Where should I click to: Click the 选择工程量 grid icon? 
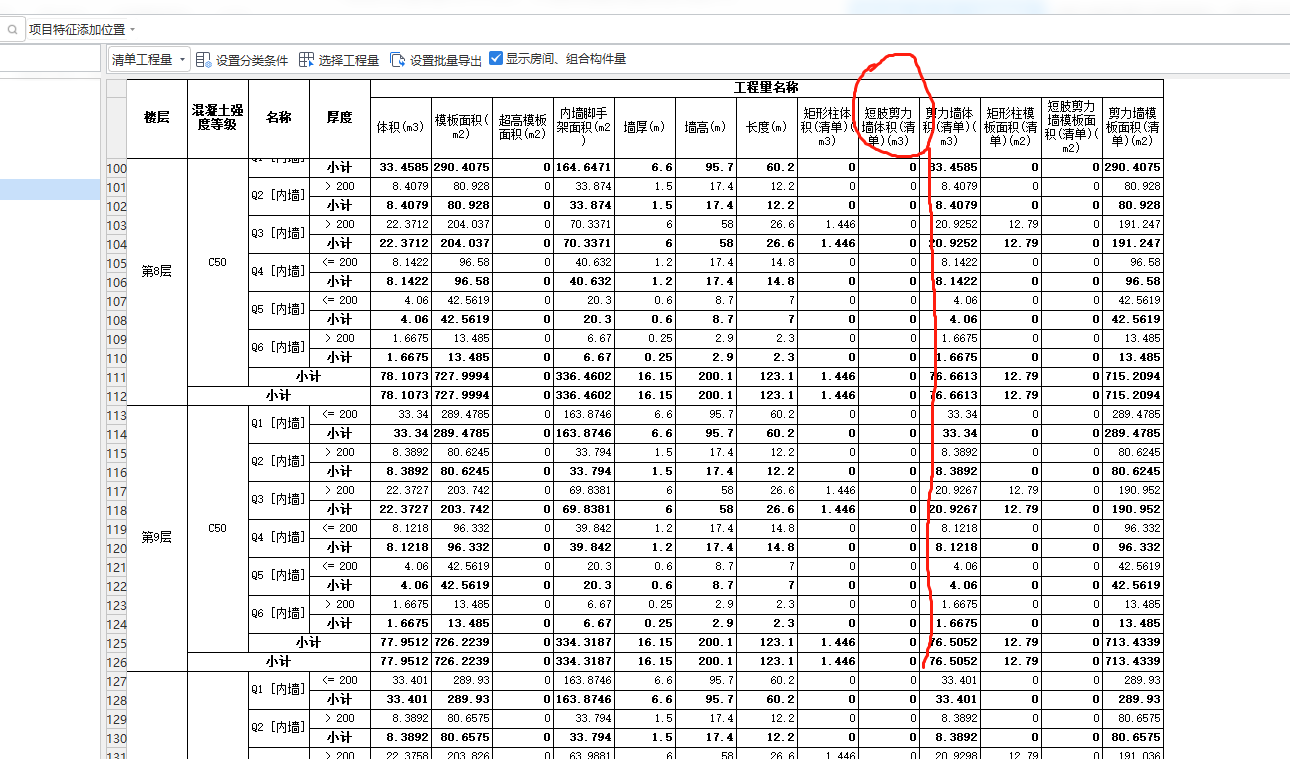point(306,60)
